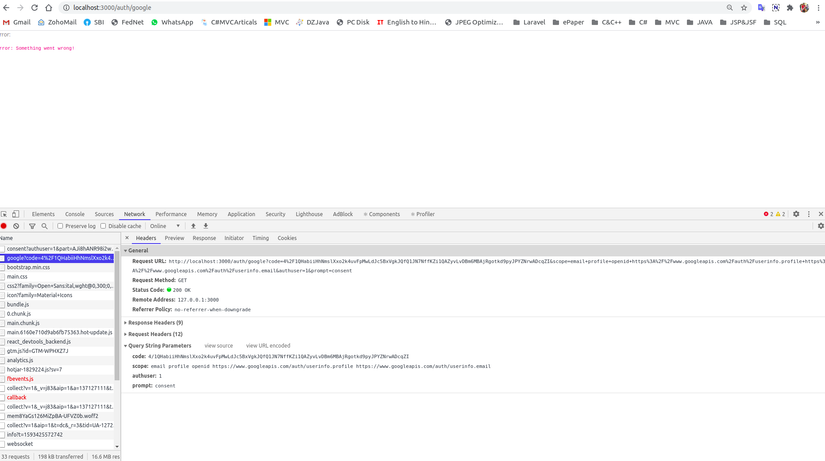Click the view source link

218,346
